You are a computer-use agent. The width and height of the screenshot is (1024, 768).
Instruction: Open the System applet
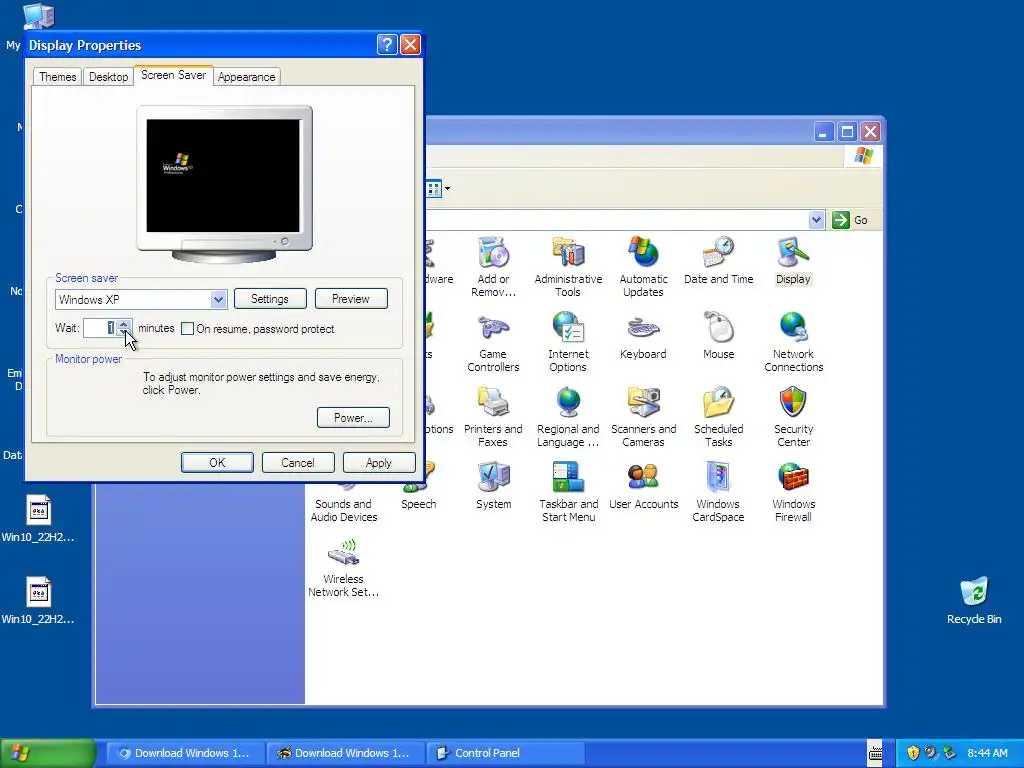pyautogui.click(x=493, y=487)
